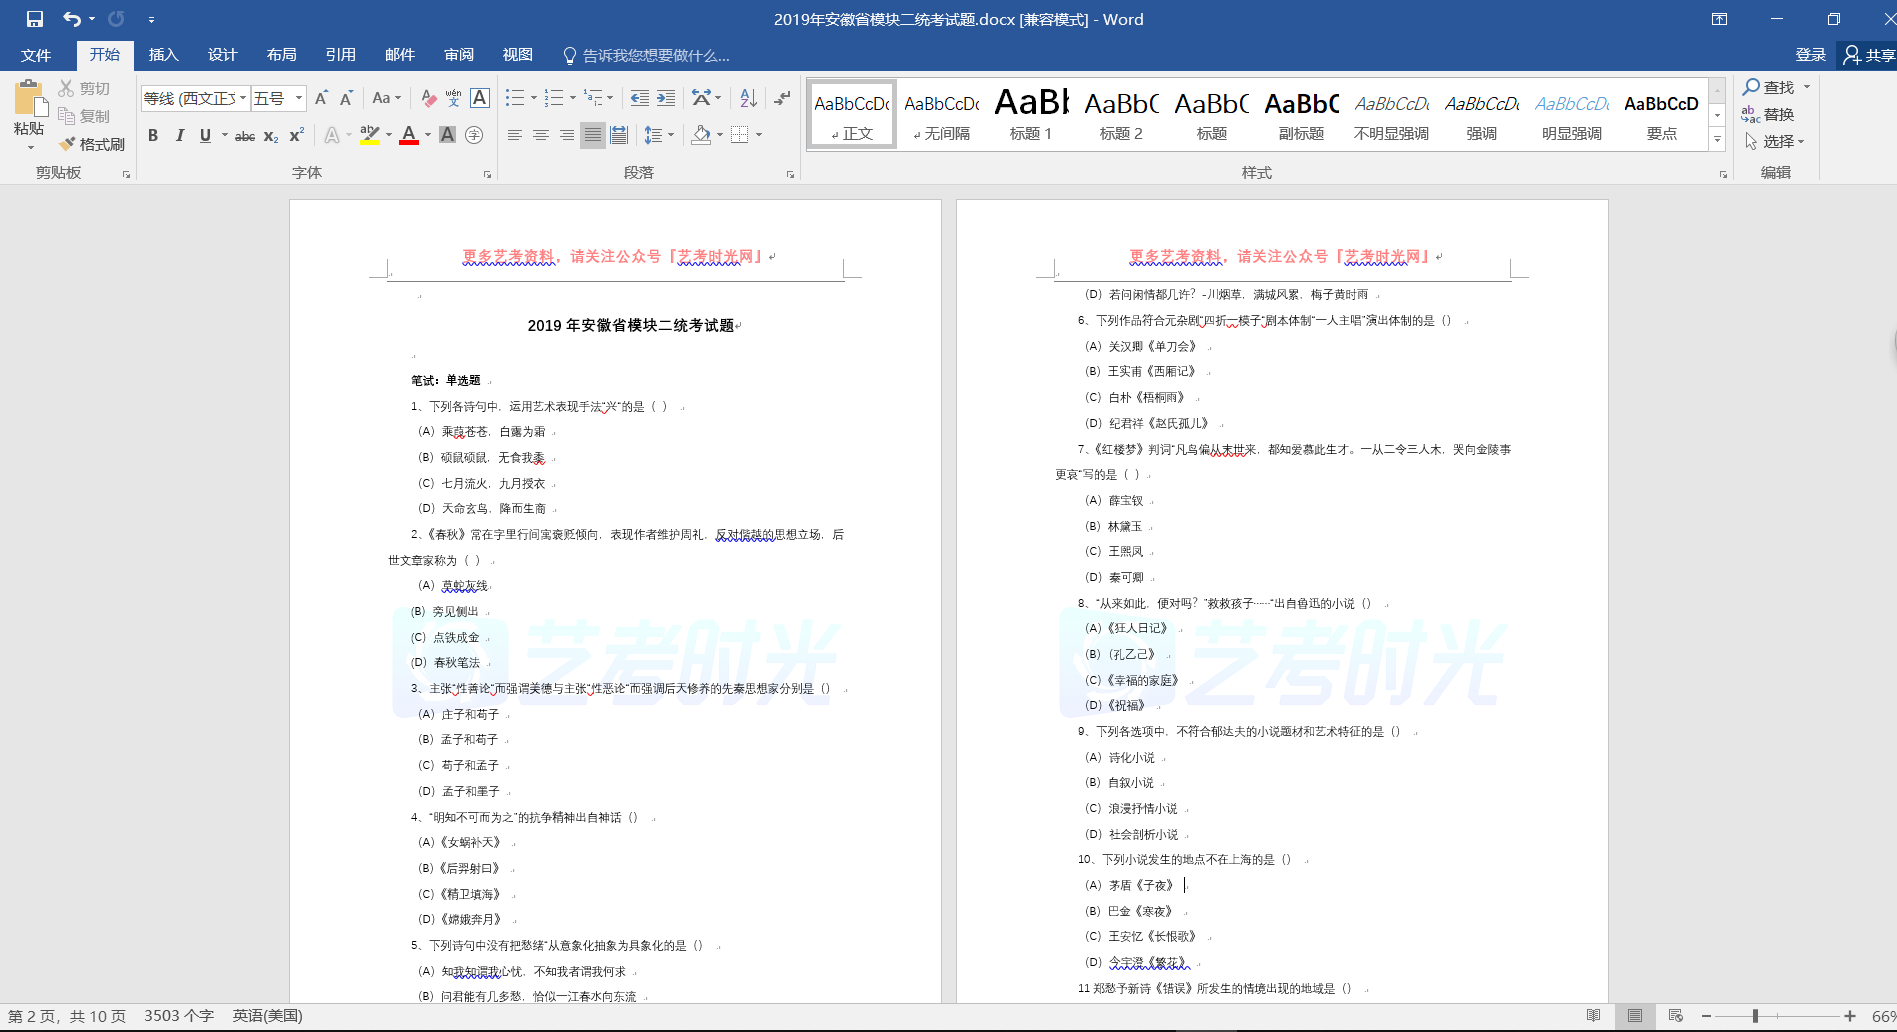Click the zoom slider handle in status bar
Viewport: 1897px width, 1032px height.
[1755, 1016]
